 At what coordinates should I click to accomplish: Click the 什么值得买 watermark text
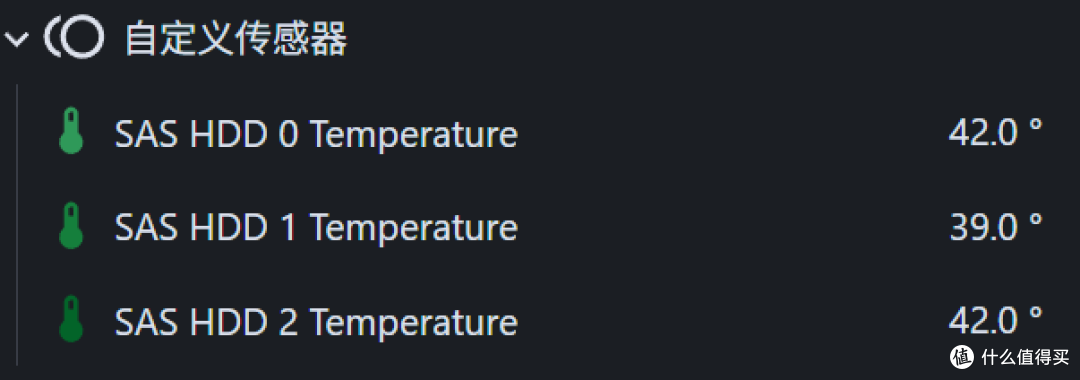(x=1025, y=357)
